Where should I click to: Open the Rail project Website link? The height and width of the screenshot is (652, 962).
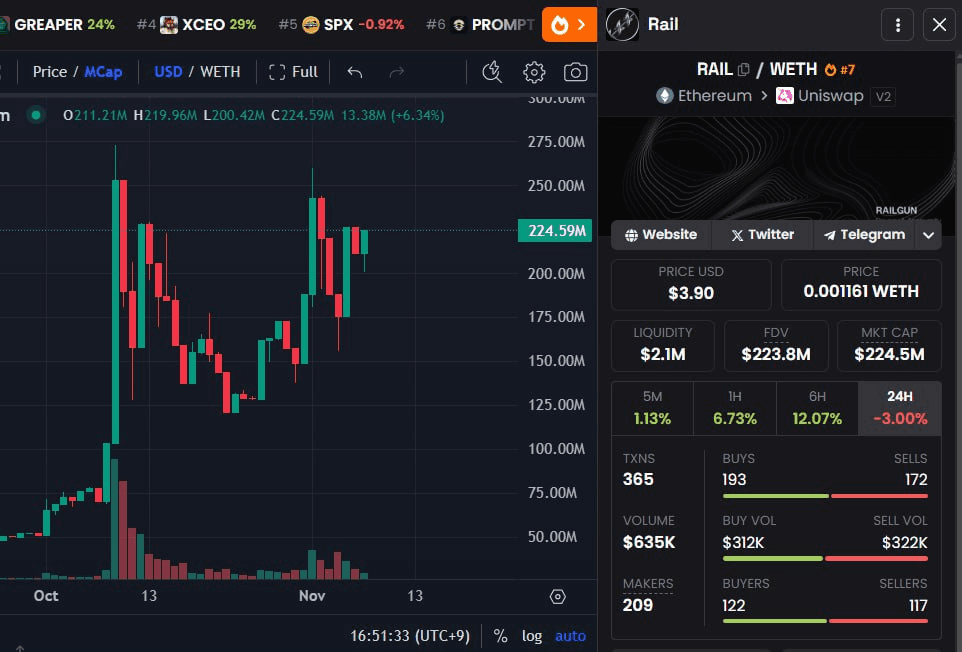[661, 235]
